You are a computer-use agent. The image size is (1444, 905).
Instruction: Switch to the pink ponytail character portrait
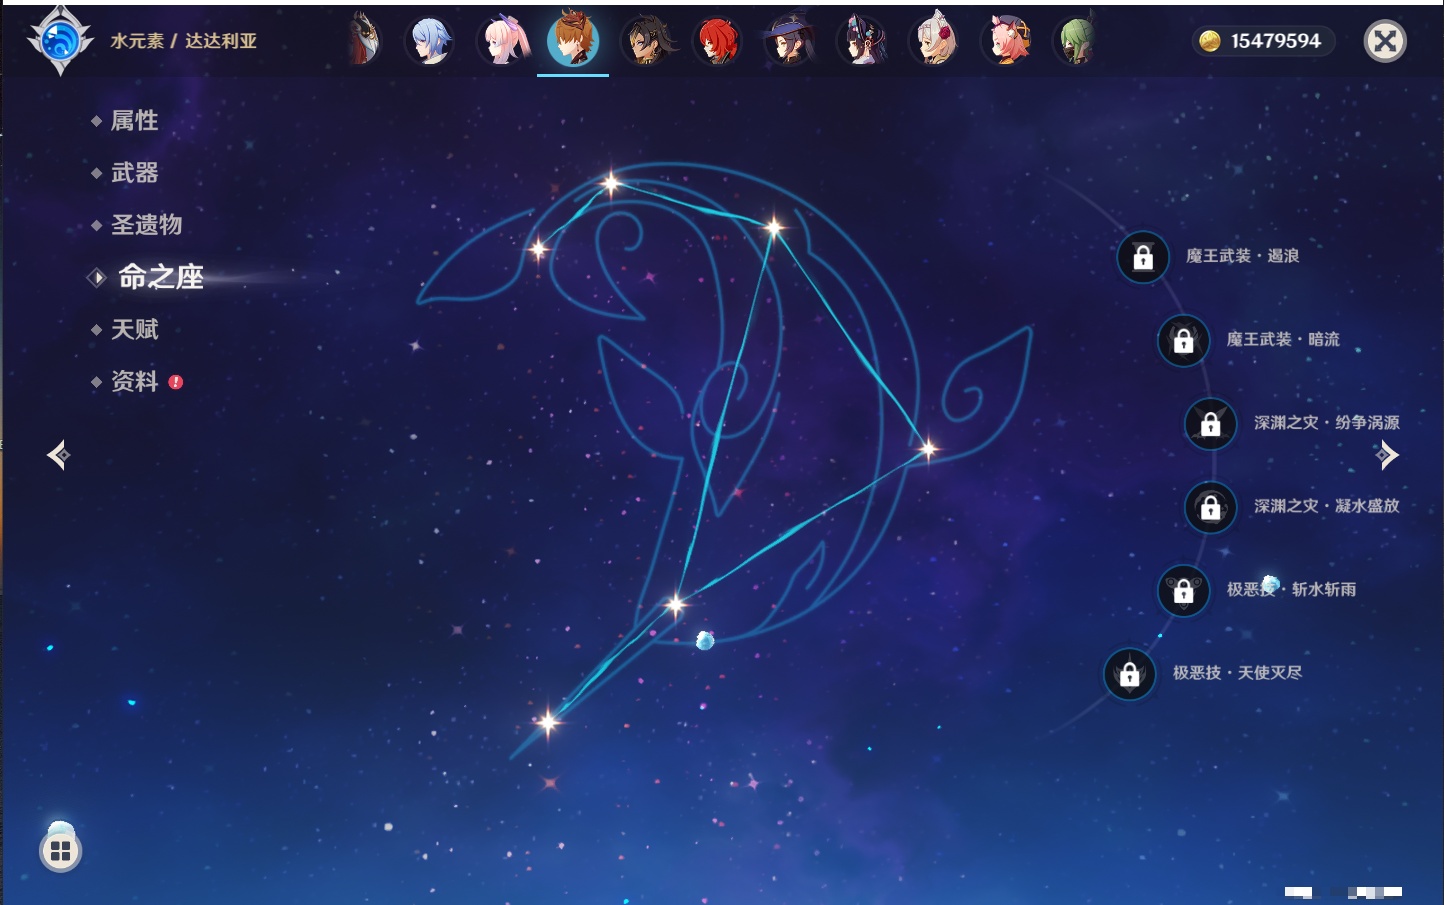503,41
